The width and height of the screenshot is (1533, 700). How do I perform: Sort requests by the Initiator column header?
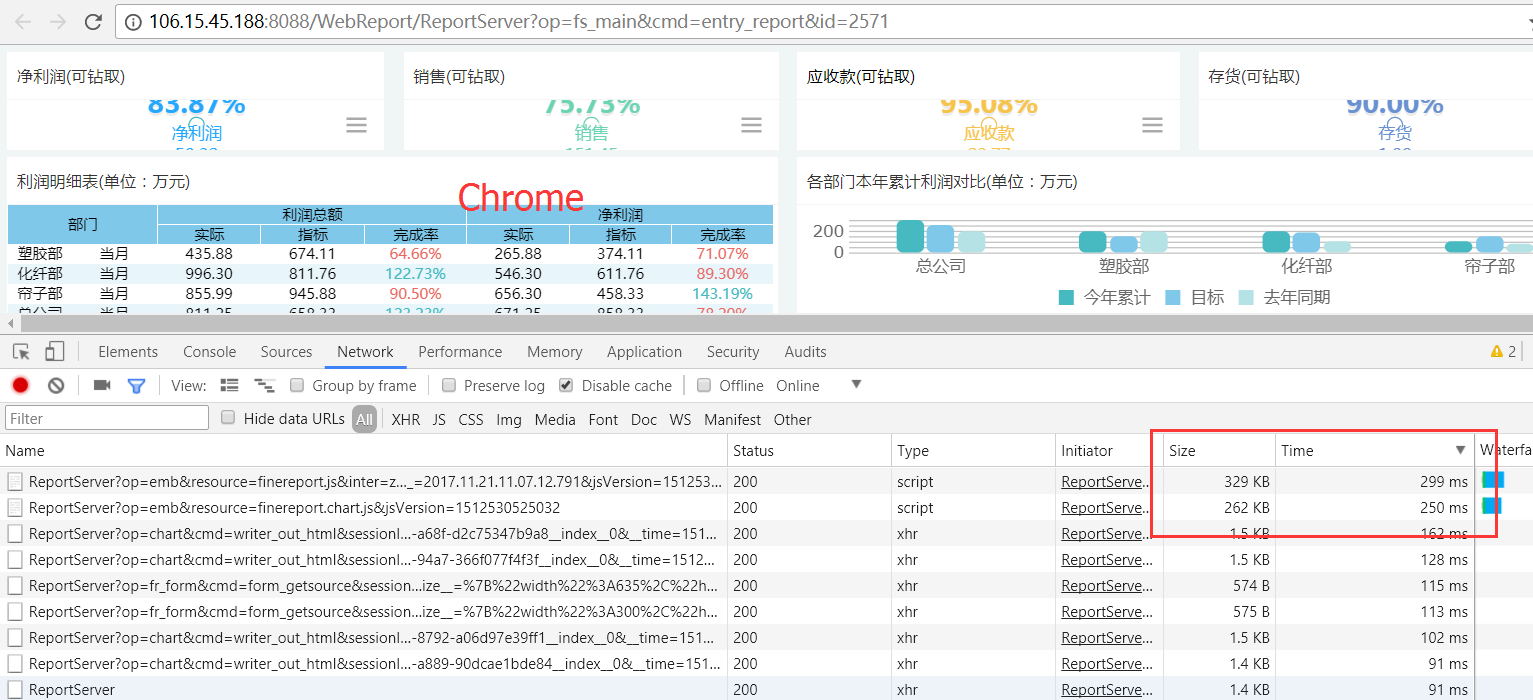[x=1109, y=450]
